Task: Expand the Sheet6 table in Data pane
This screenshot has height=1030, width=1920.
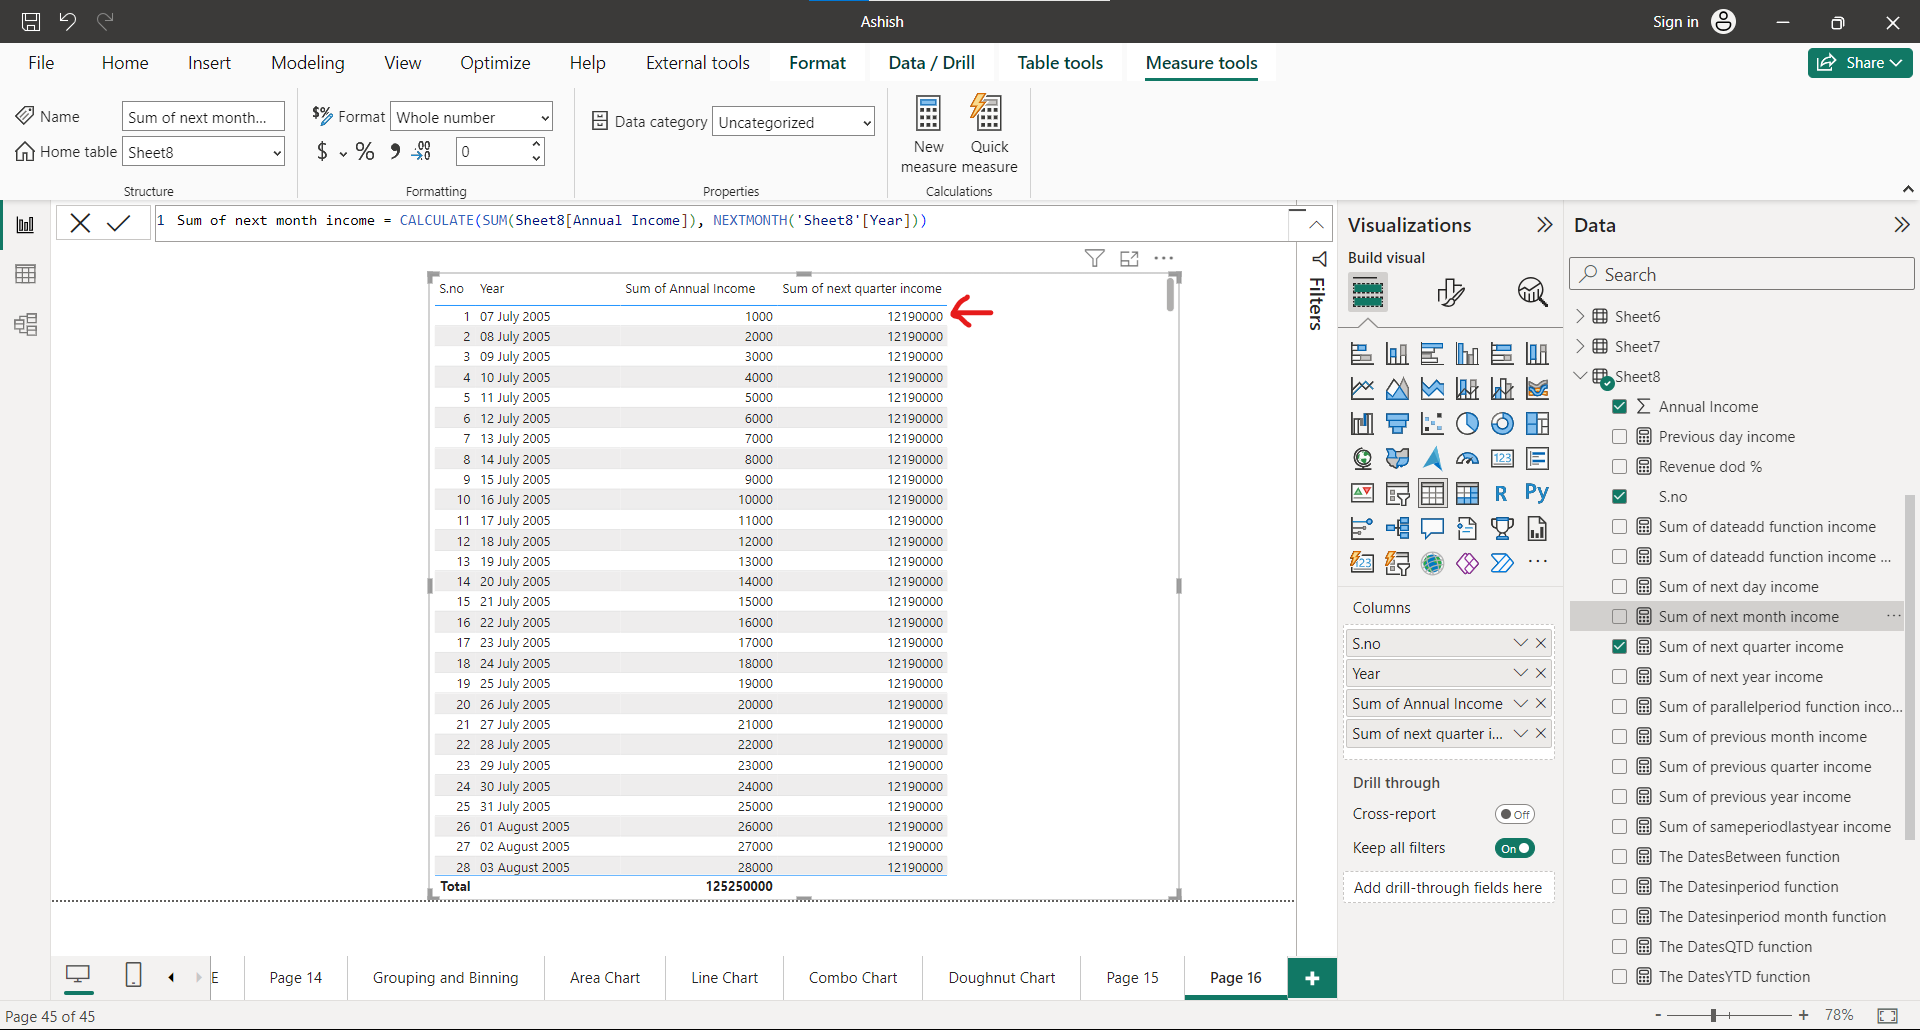Action: point(1580,316)
